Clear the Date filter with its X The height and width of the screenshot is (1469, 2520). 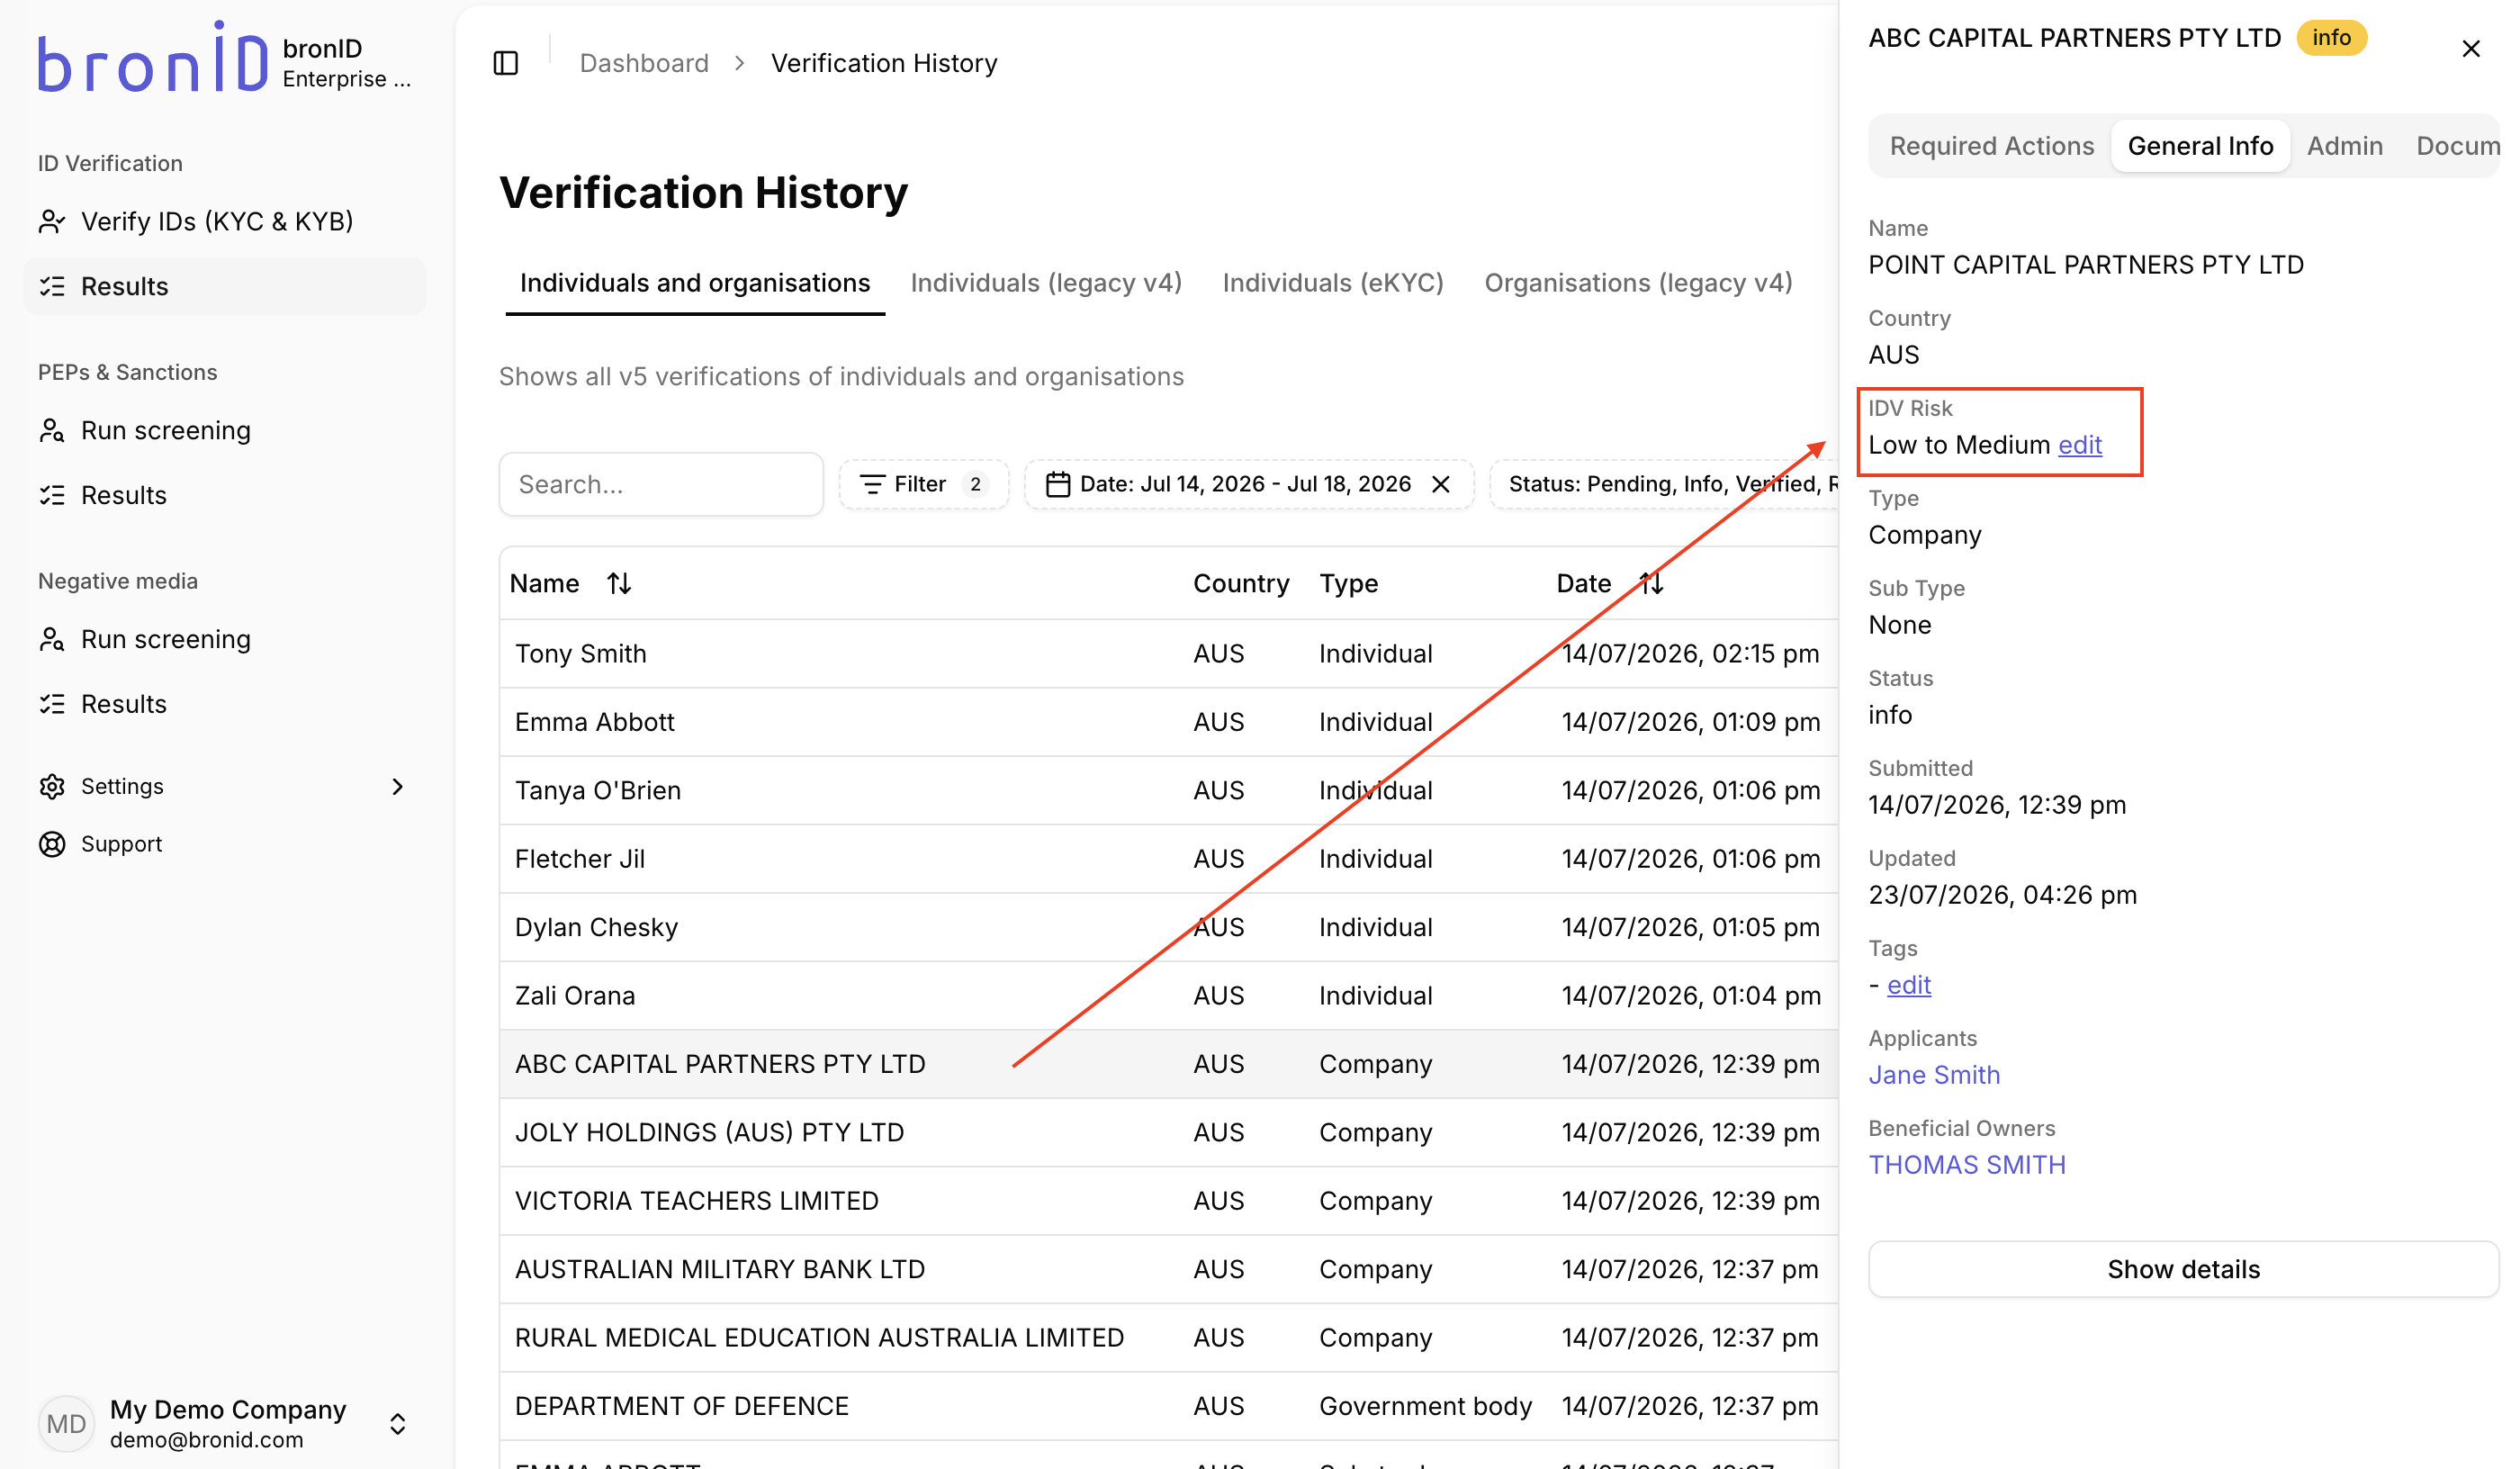click(1441, 484)
